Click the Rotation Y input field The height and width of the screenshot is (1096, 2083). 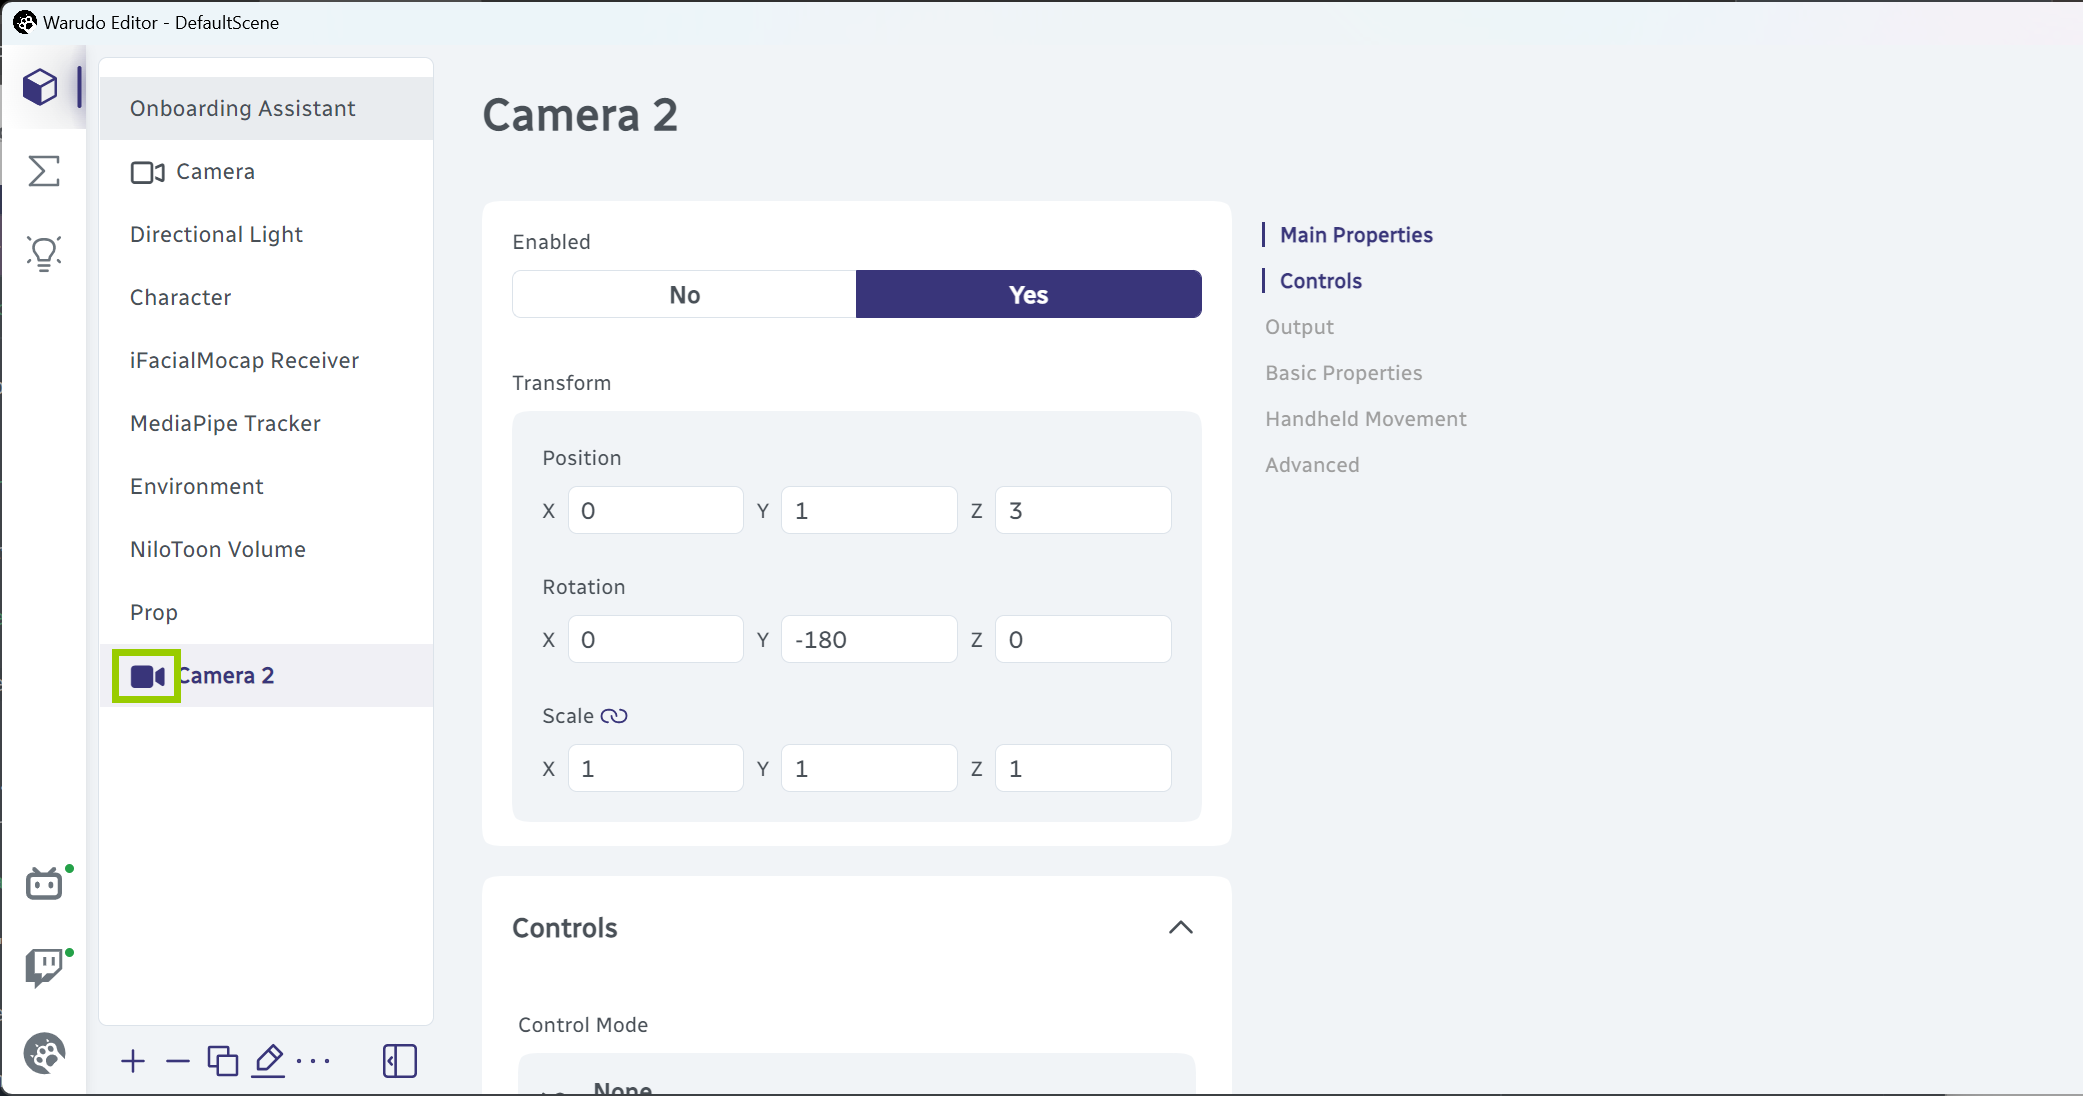click(x=868, y=640)
